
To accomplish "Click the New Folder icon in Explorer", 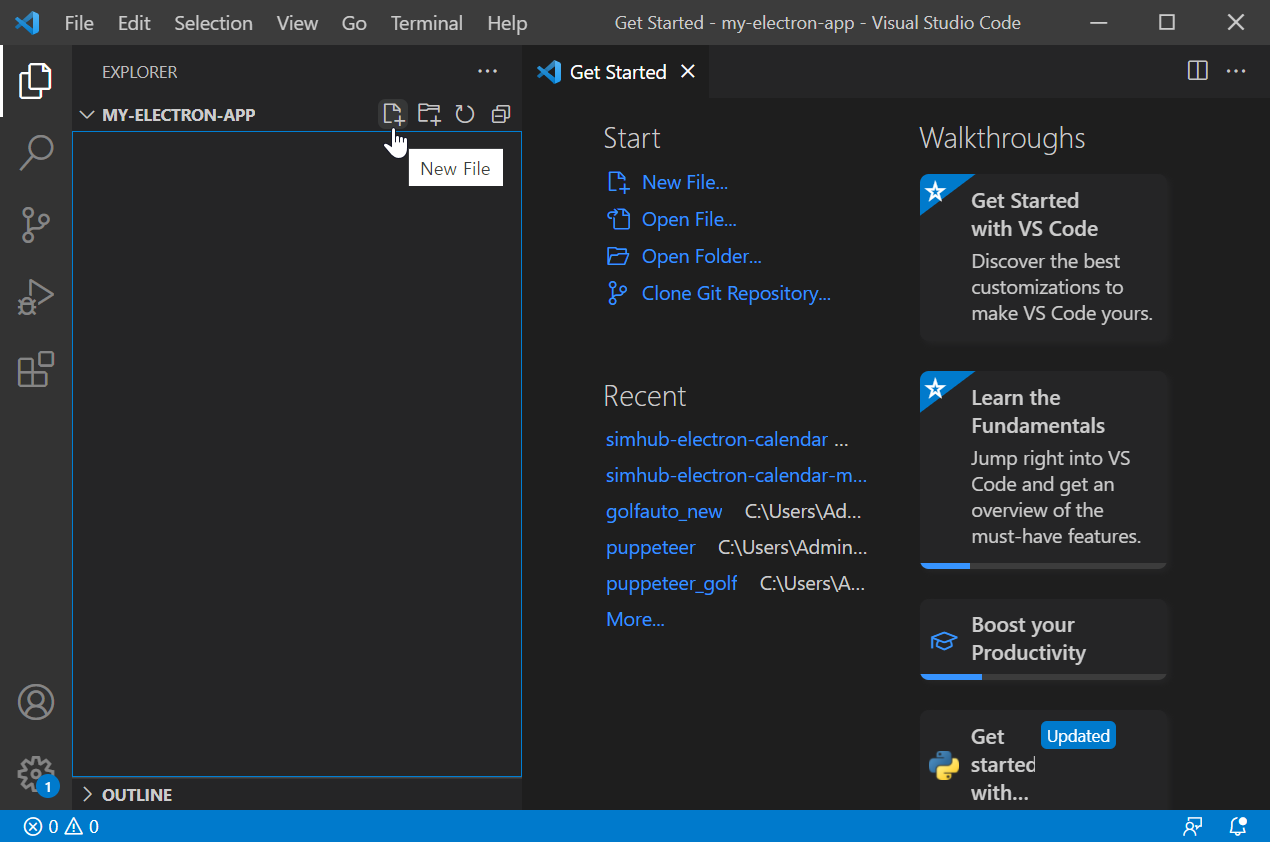I will coord(429,114).
